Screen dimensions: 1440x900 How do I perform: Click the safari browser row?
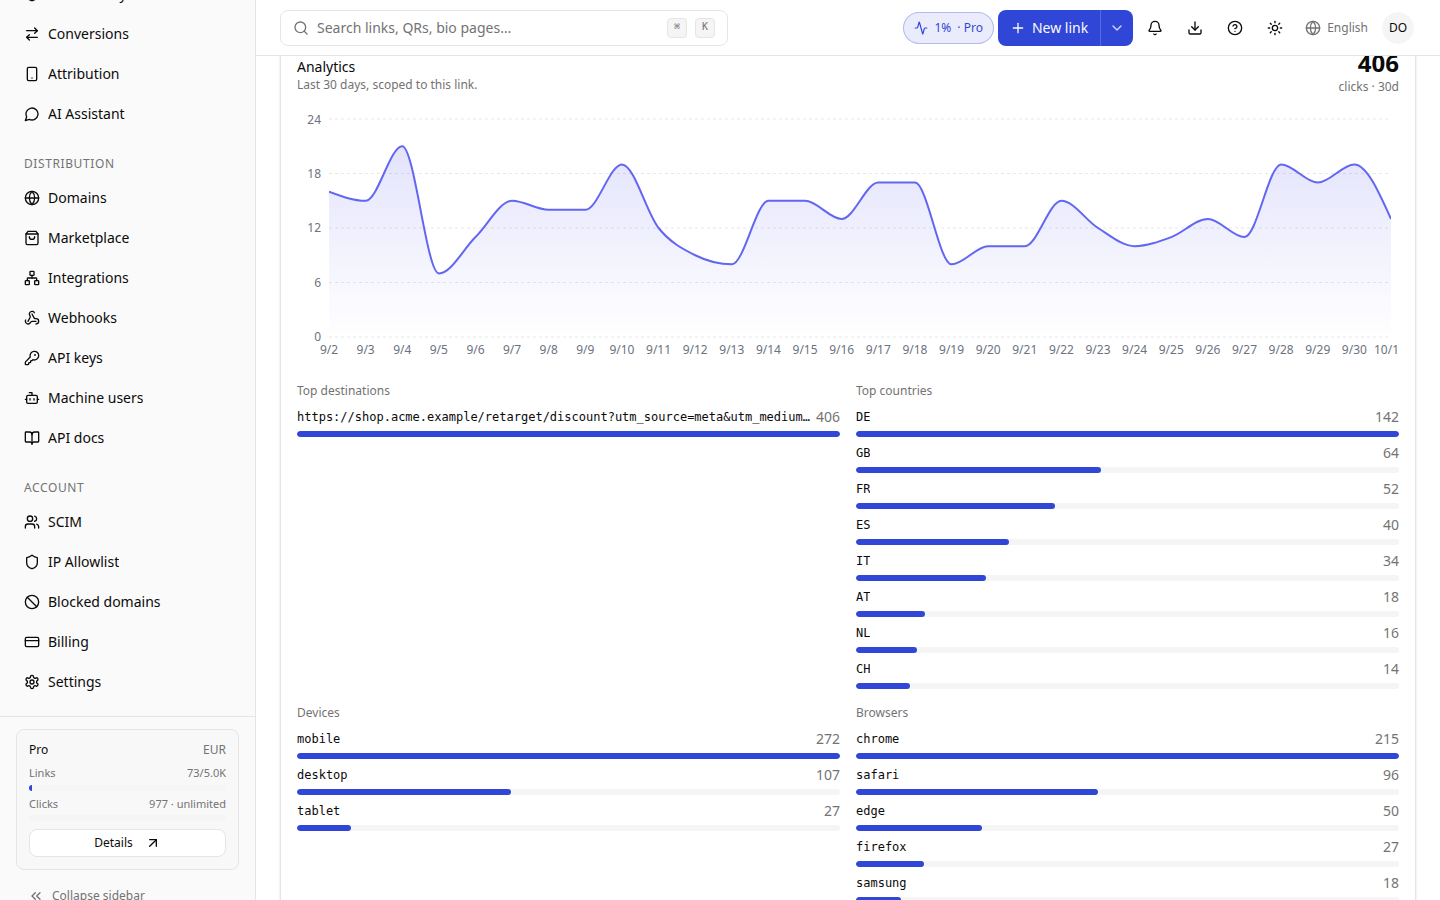pyautogui.click(x=1127, y=782)
